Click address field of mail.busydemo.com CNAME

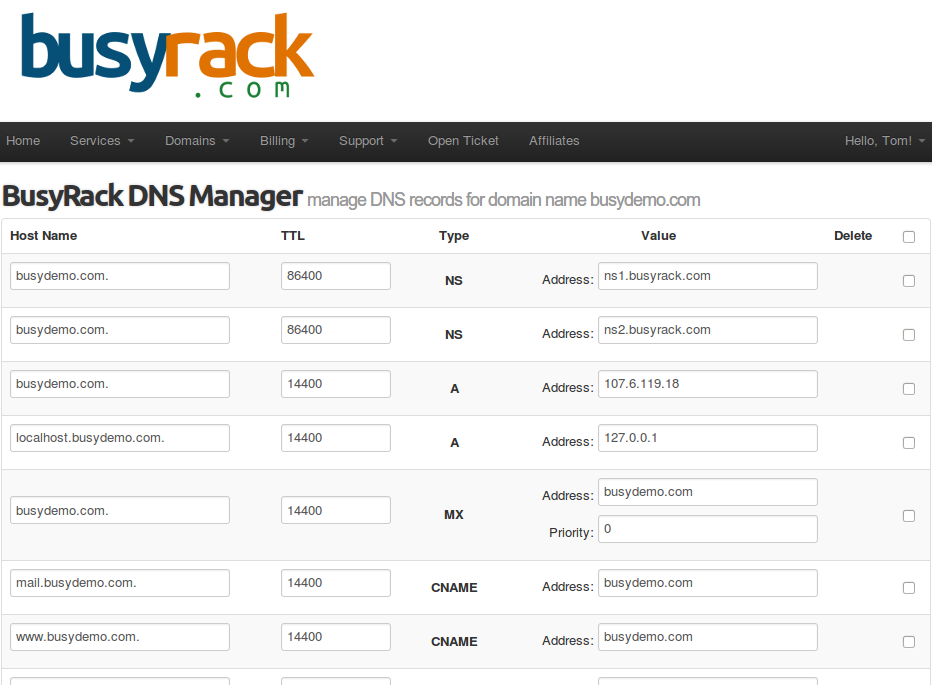(x=708, y=583)
